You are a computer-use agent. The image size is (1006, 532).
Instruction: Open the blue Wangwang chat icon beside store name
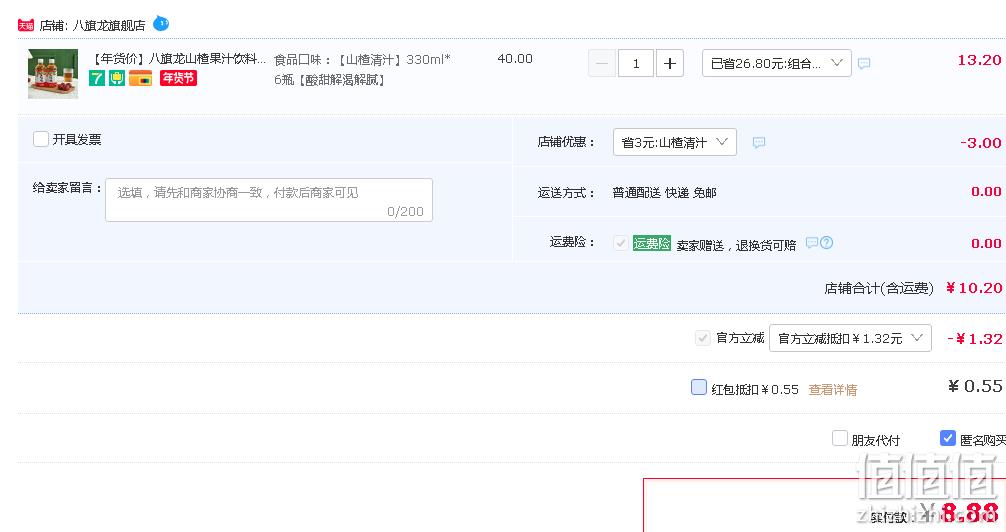161,24
